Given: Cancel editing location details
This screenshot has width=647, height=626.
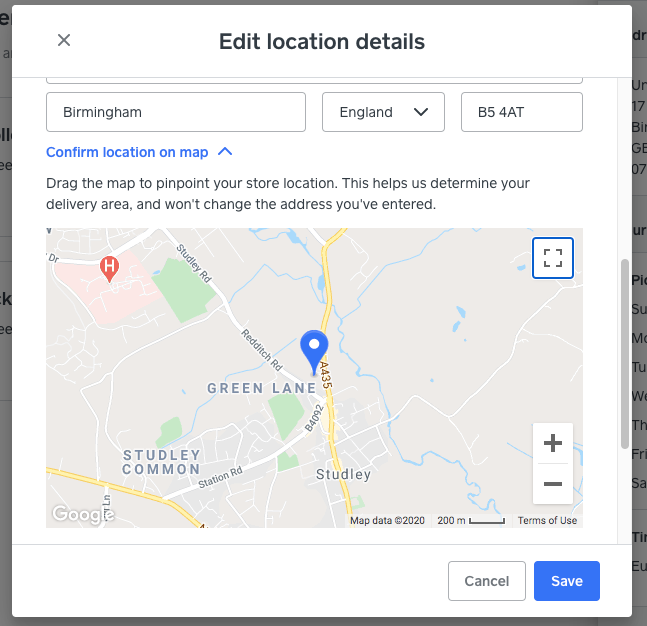Looking at the screenshot, I should 487,581.
